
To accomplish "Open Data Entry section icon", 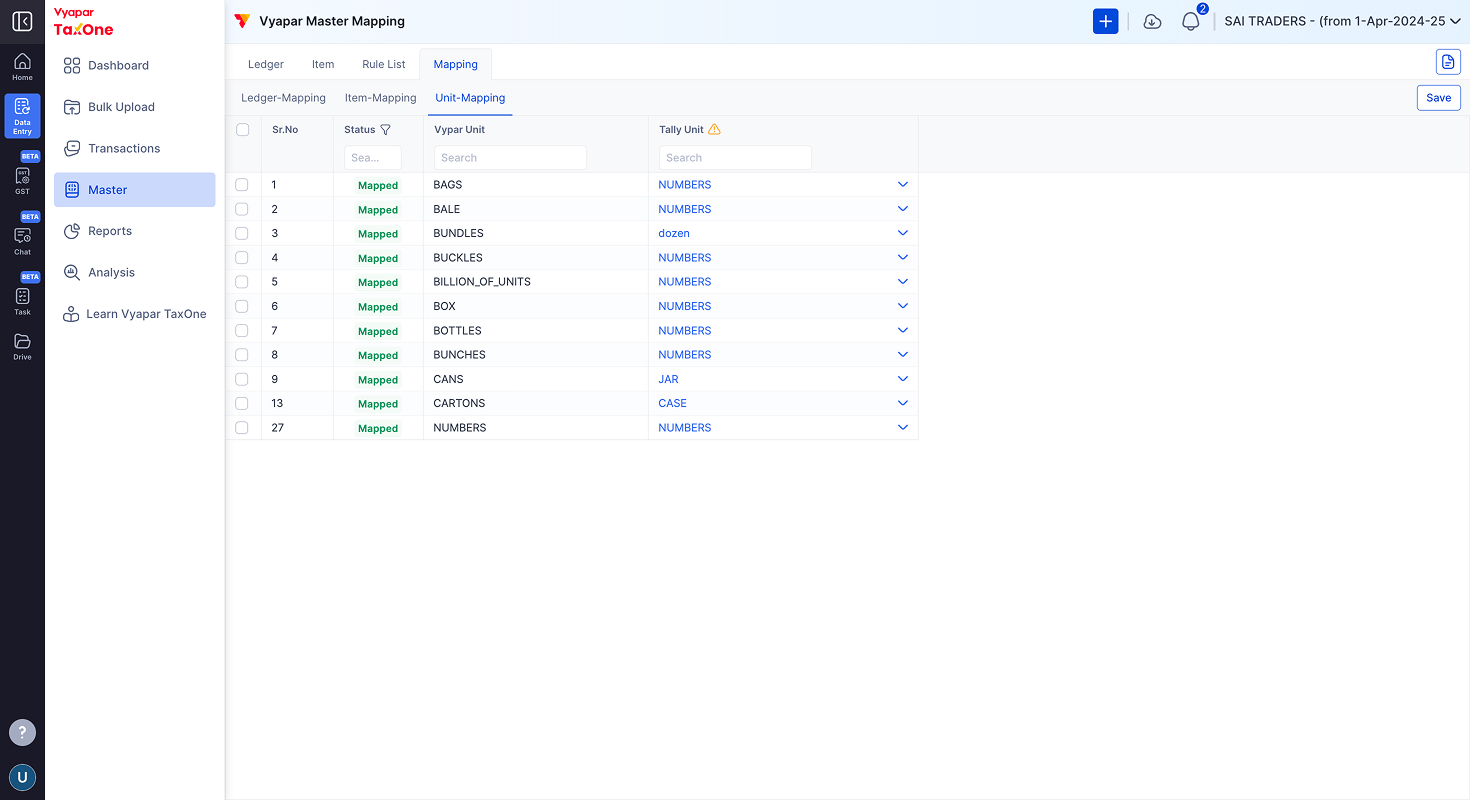I will (x=22, y=116).
